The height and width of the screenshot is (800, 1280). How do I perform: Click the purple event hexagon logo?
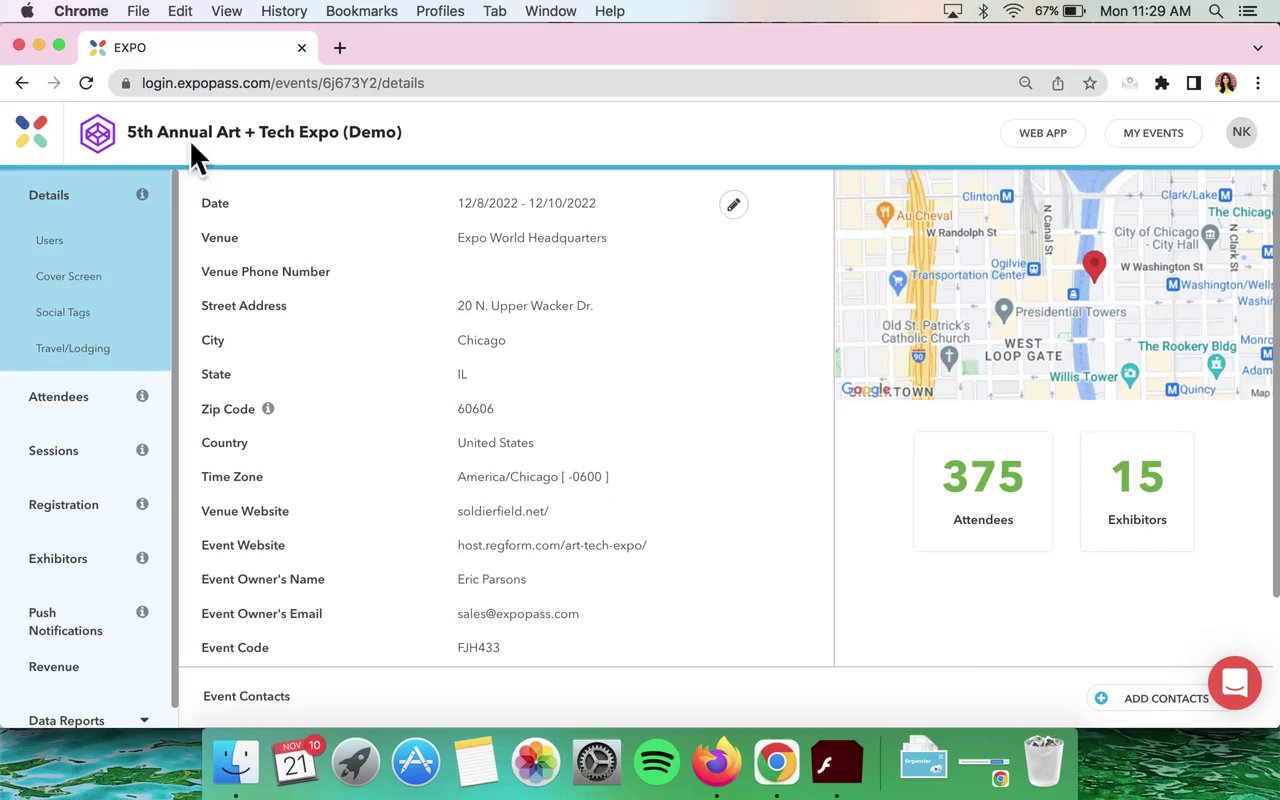pyautogui.click(x=98, y=133)
